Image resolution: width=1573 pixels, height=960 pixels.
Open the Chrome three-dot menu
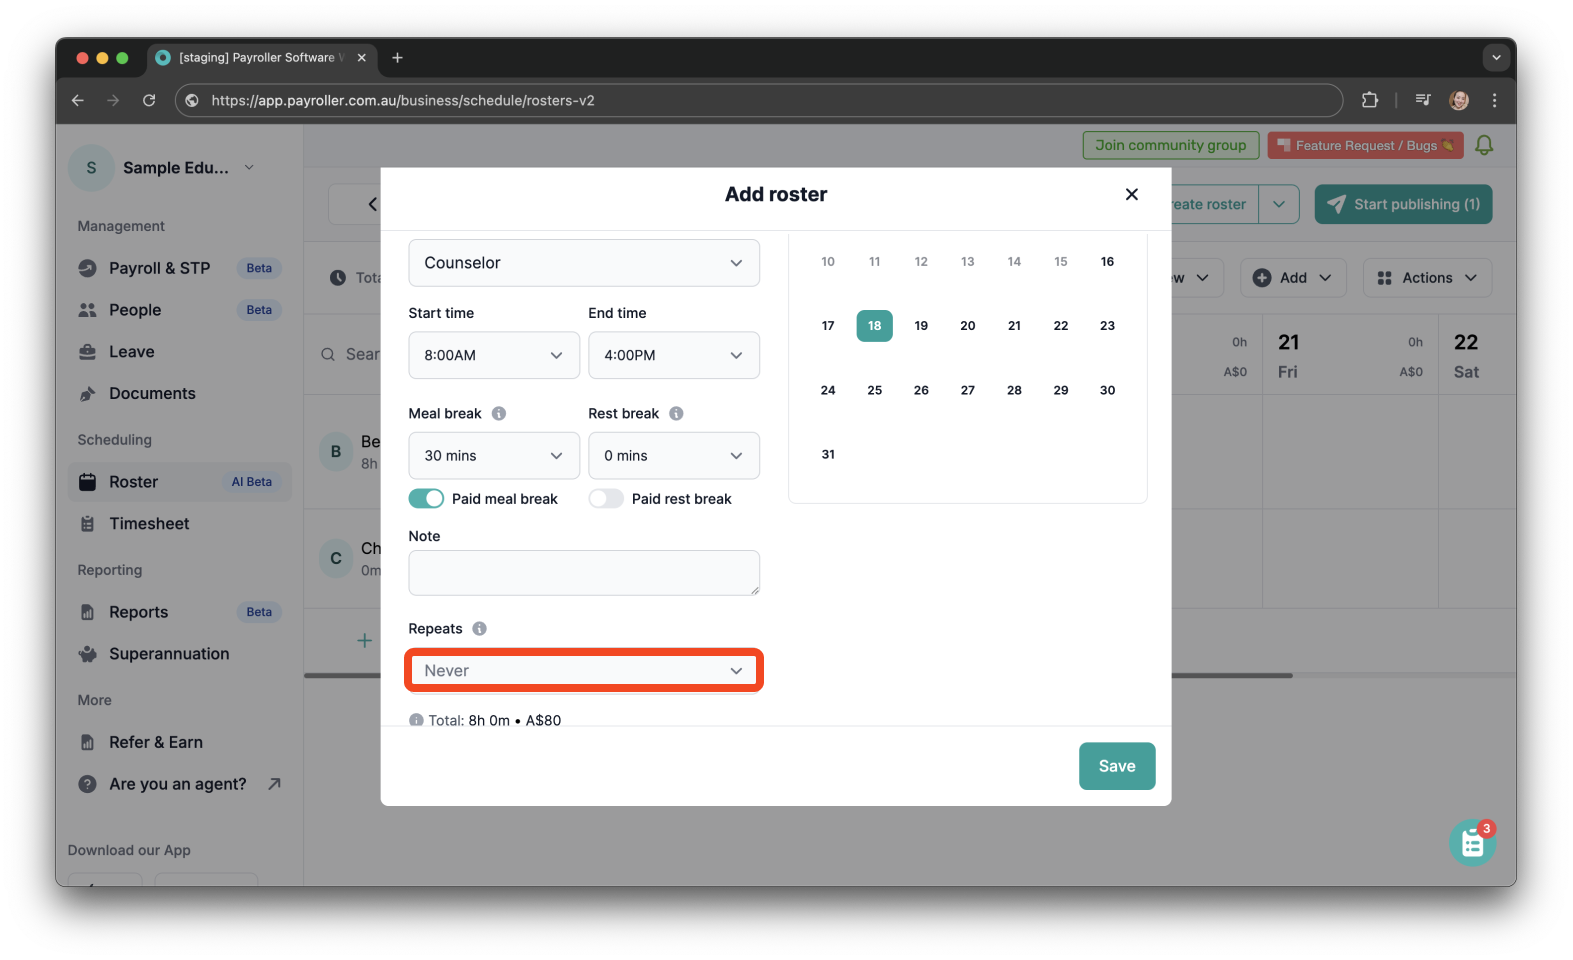(1494, 100)
